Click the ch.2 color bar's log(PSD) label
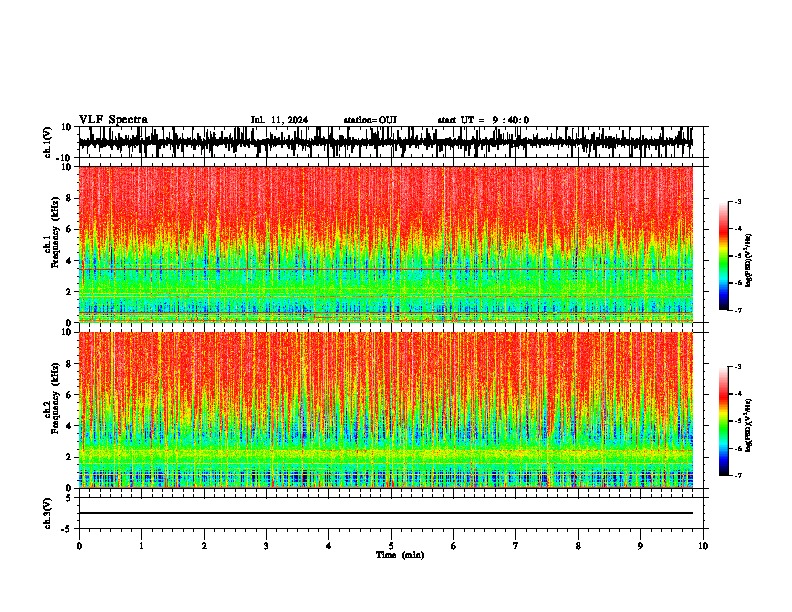The height and width of the screenshot is (612, 792). tap(748, 425)
